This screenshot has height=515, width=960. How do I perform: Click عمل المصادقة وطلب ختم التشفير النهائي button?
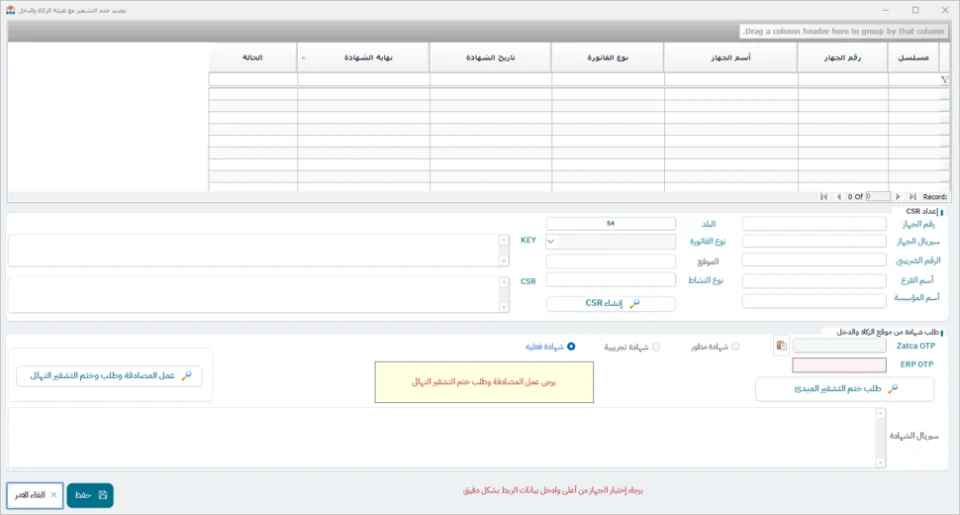pyautogui.click(x=110, y=375)
